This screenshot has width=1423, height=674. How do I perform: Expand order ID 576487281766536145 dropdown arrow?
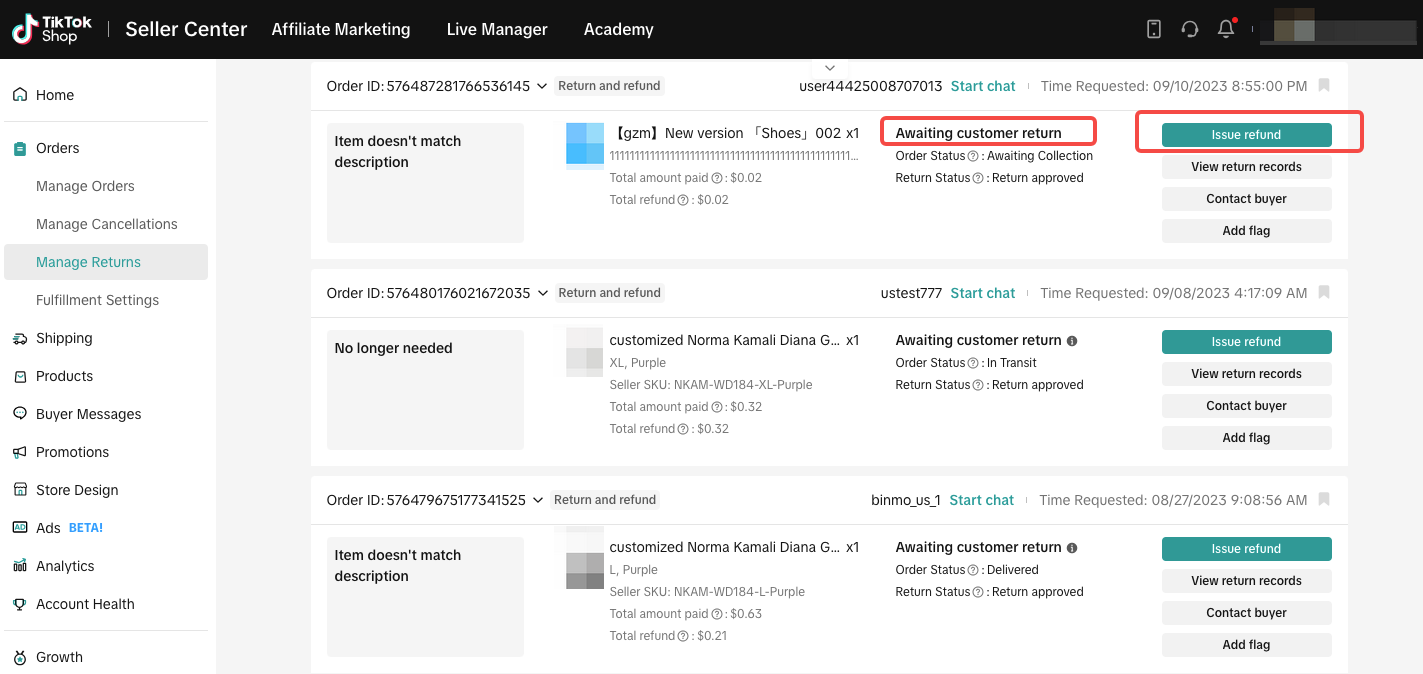click(542, 86)
